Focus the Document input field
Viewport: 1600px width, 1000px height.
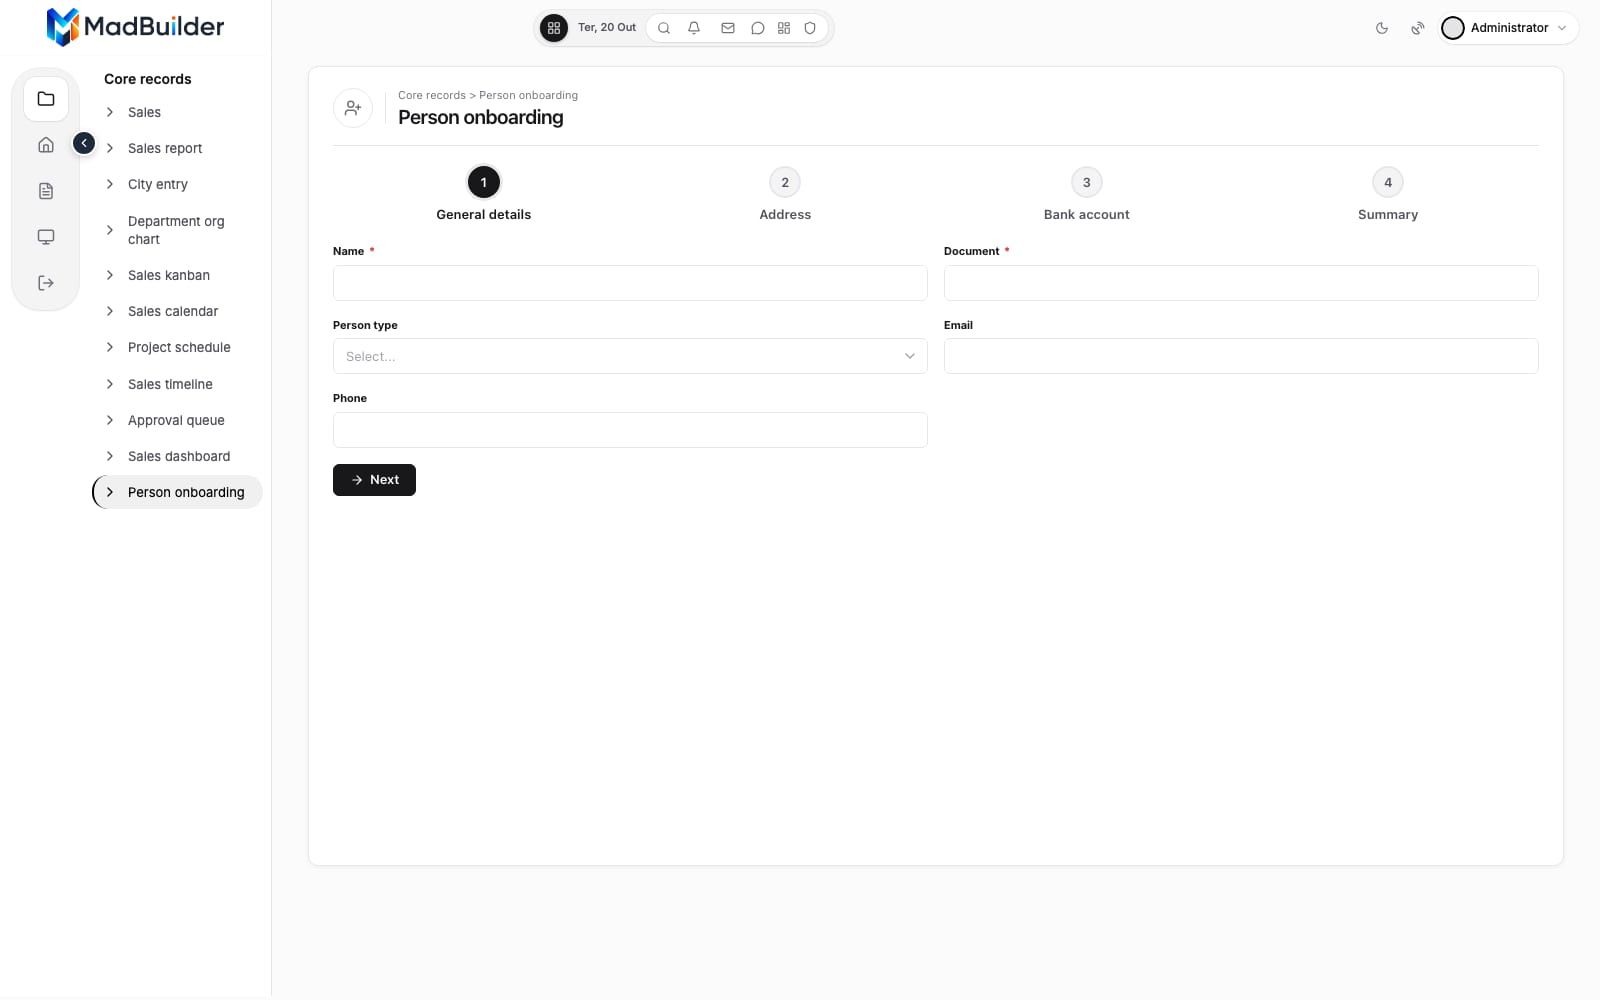tap(1241, 283)
